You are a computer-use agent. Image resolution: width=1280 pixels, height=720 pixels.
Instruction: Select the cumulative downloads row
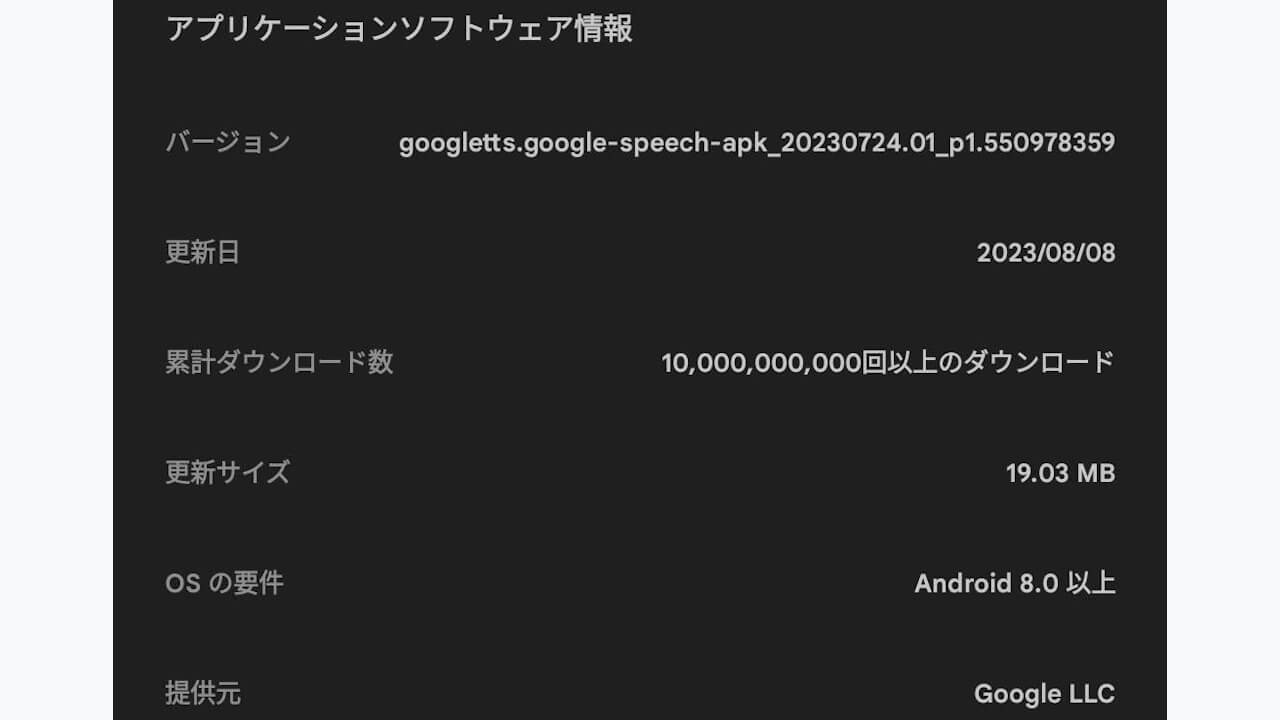[x=640, y=363]
